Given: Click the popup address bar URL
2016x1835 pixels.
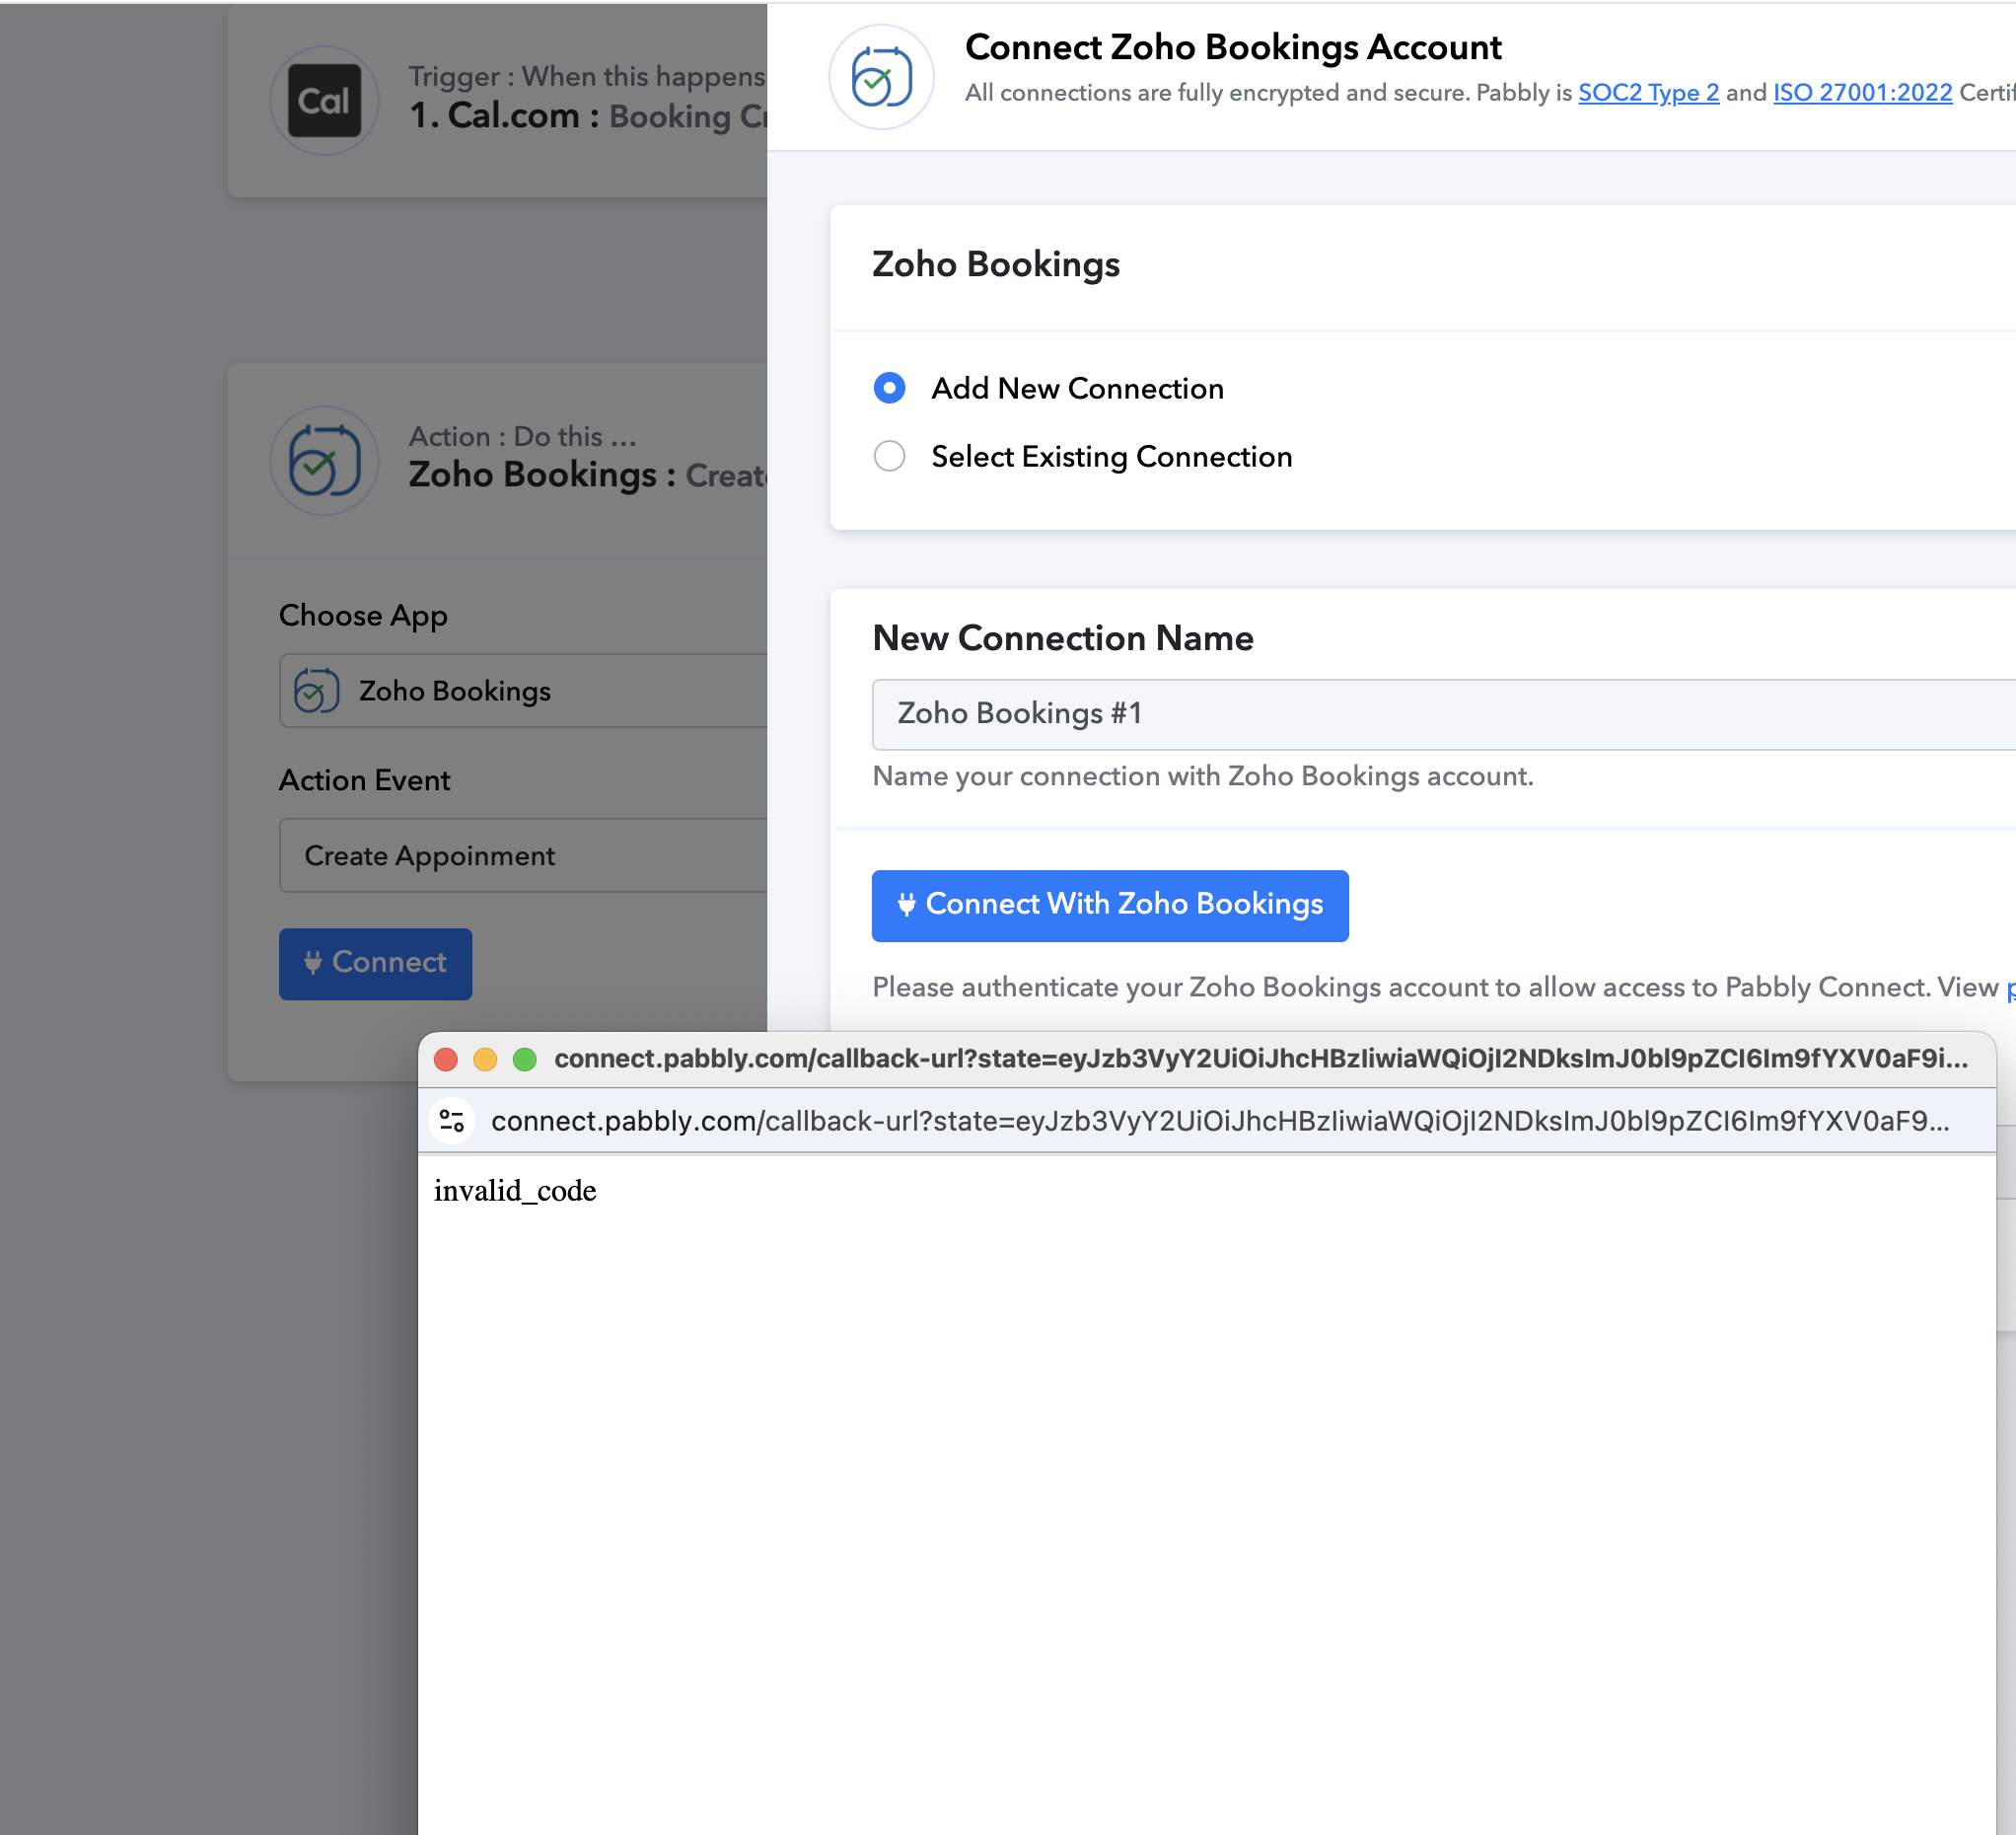Looking at the screenshot, I should [1220, 1121].
